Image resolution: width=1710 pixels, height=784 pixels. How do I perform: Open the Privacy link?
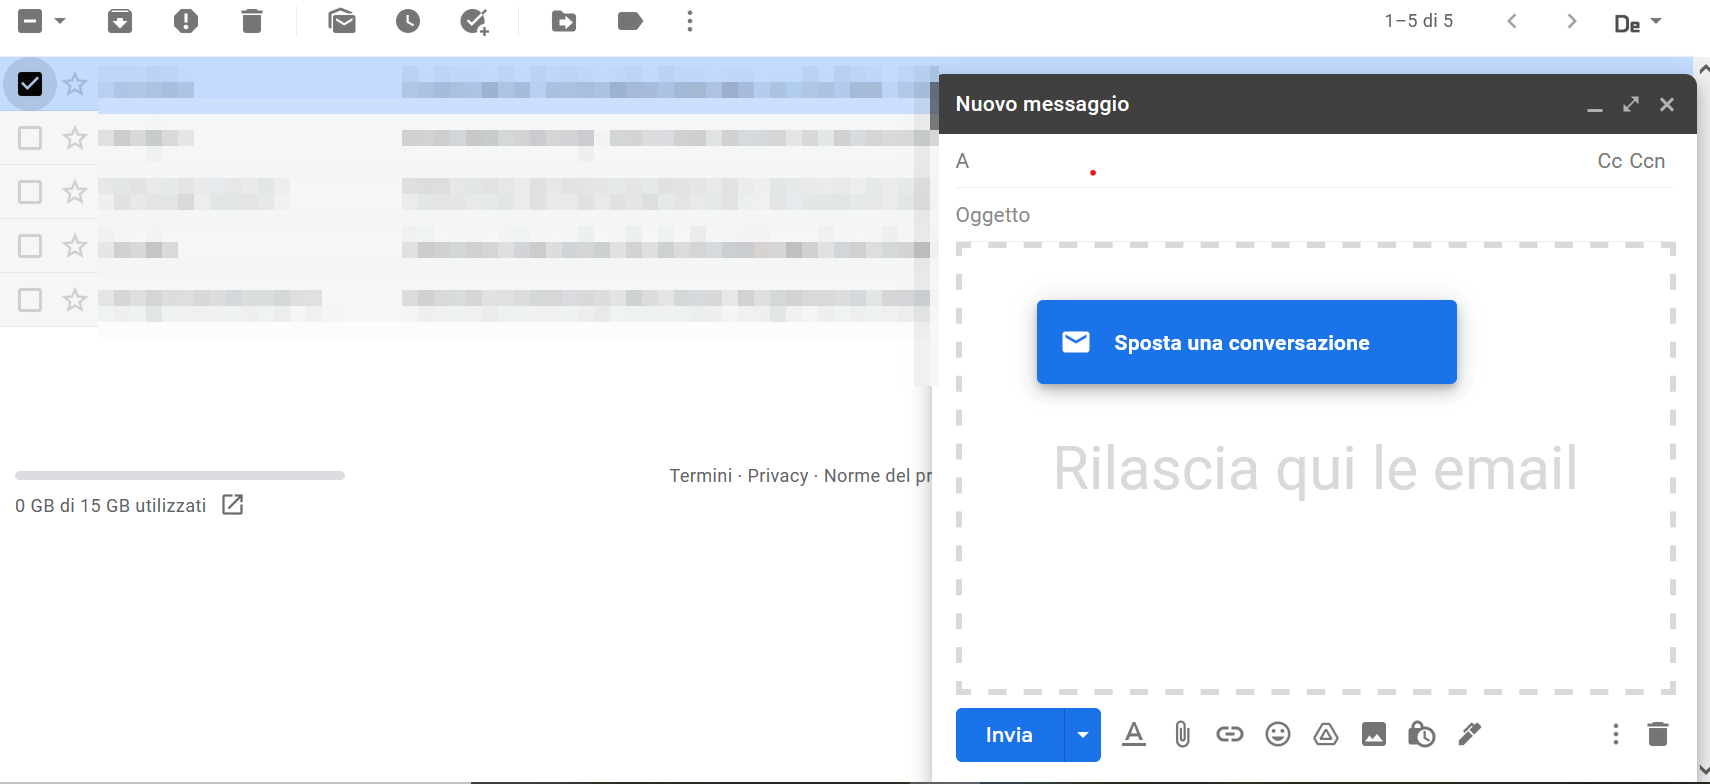(777, 476)
